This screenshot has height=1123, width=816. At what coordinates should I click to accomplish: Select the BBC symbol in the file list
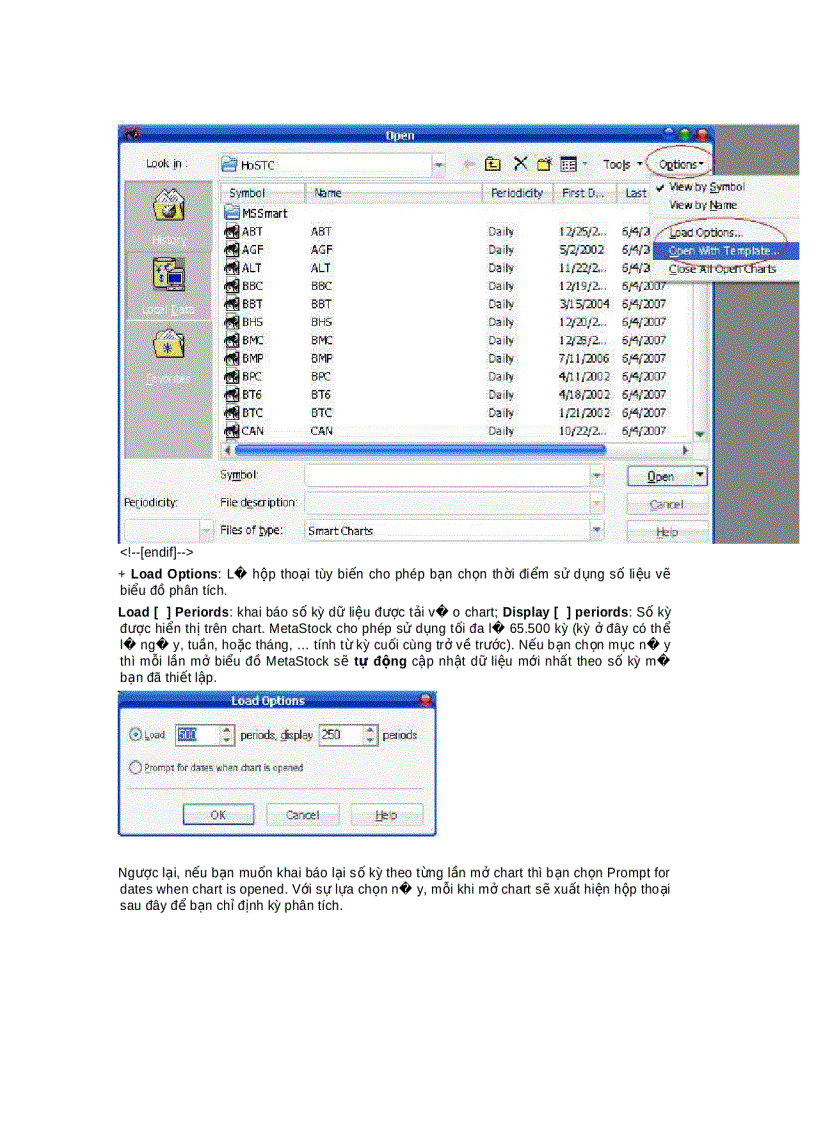click(x=249, y=286)
